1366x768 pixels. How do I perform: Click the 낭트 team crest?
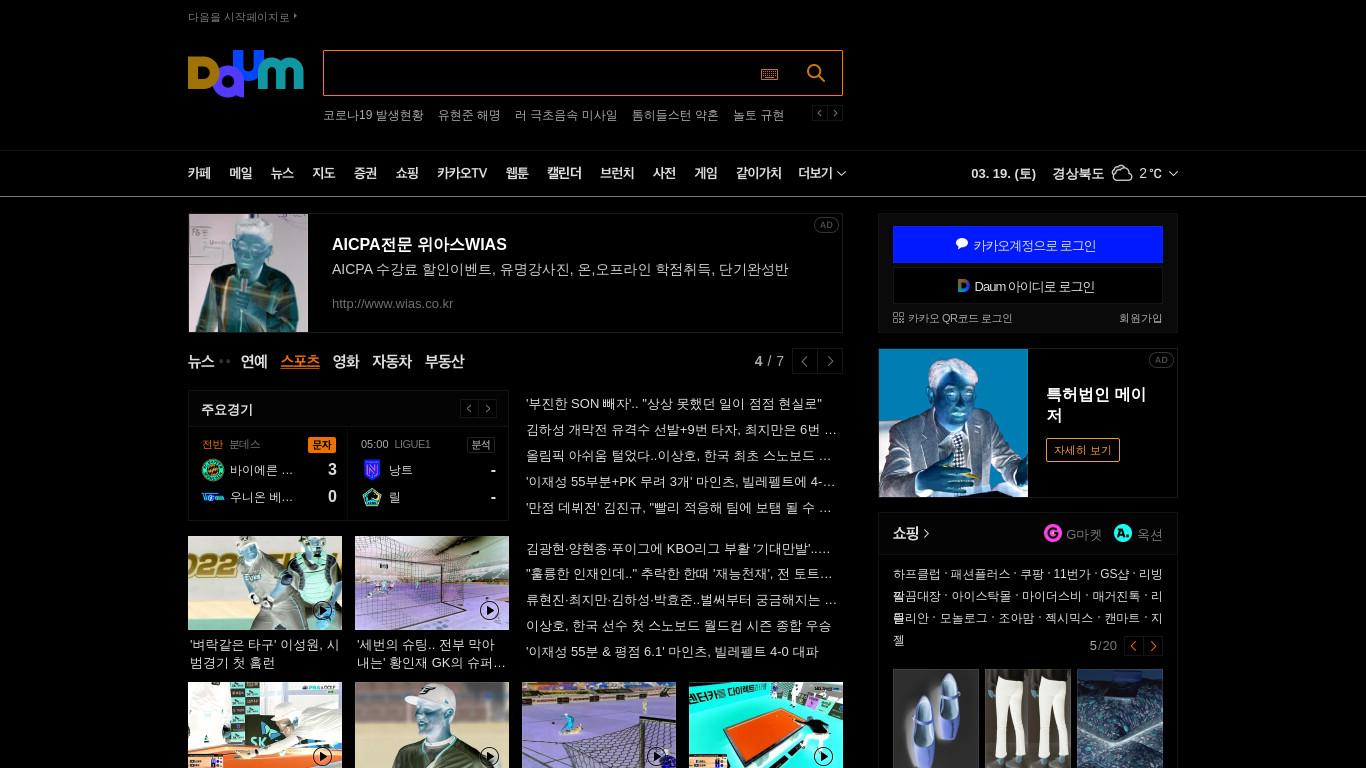(372, 470)
